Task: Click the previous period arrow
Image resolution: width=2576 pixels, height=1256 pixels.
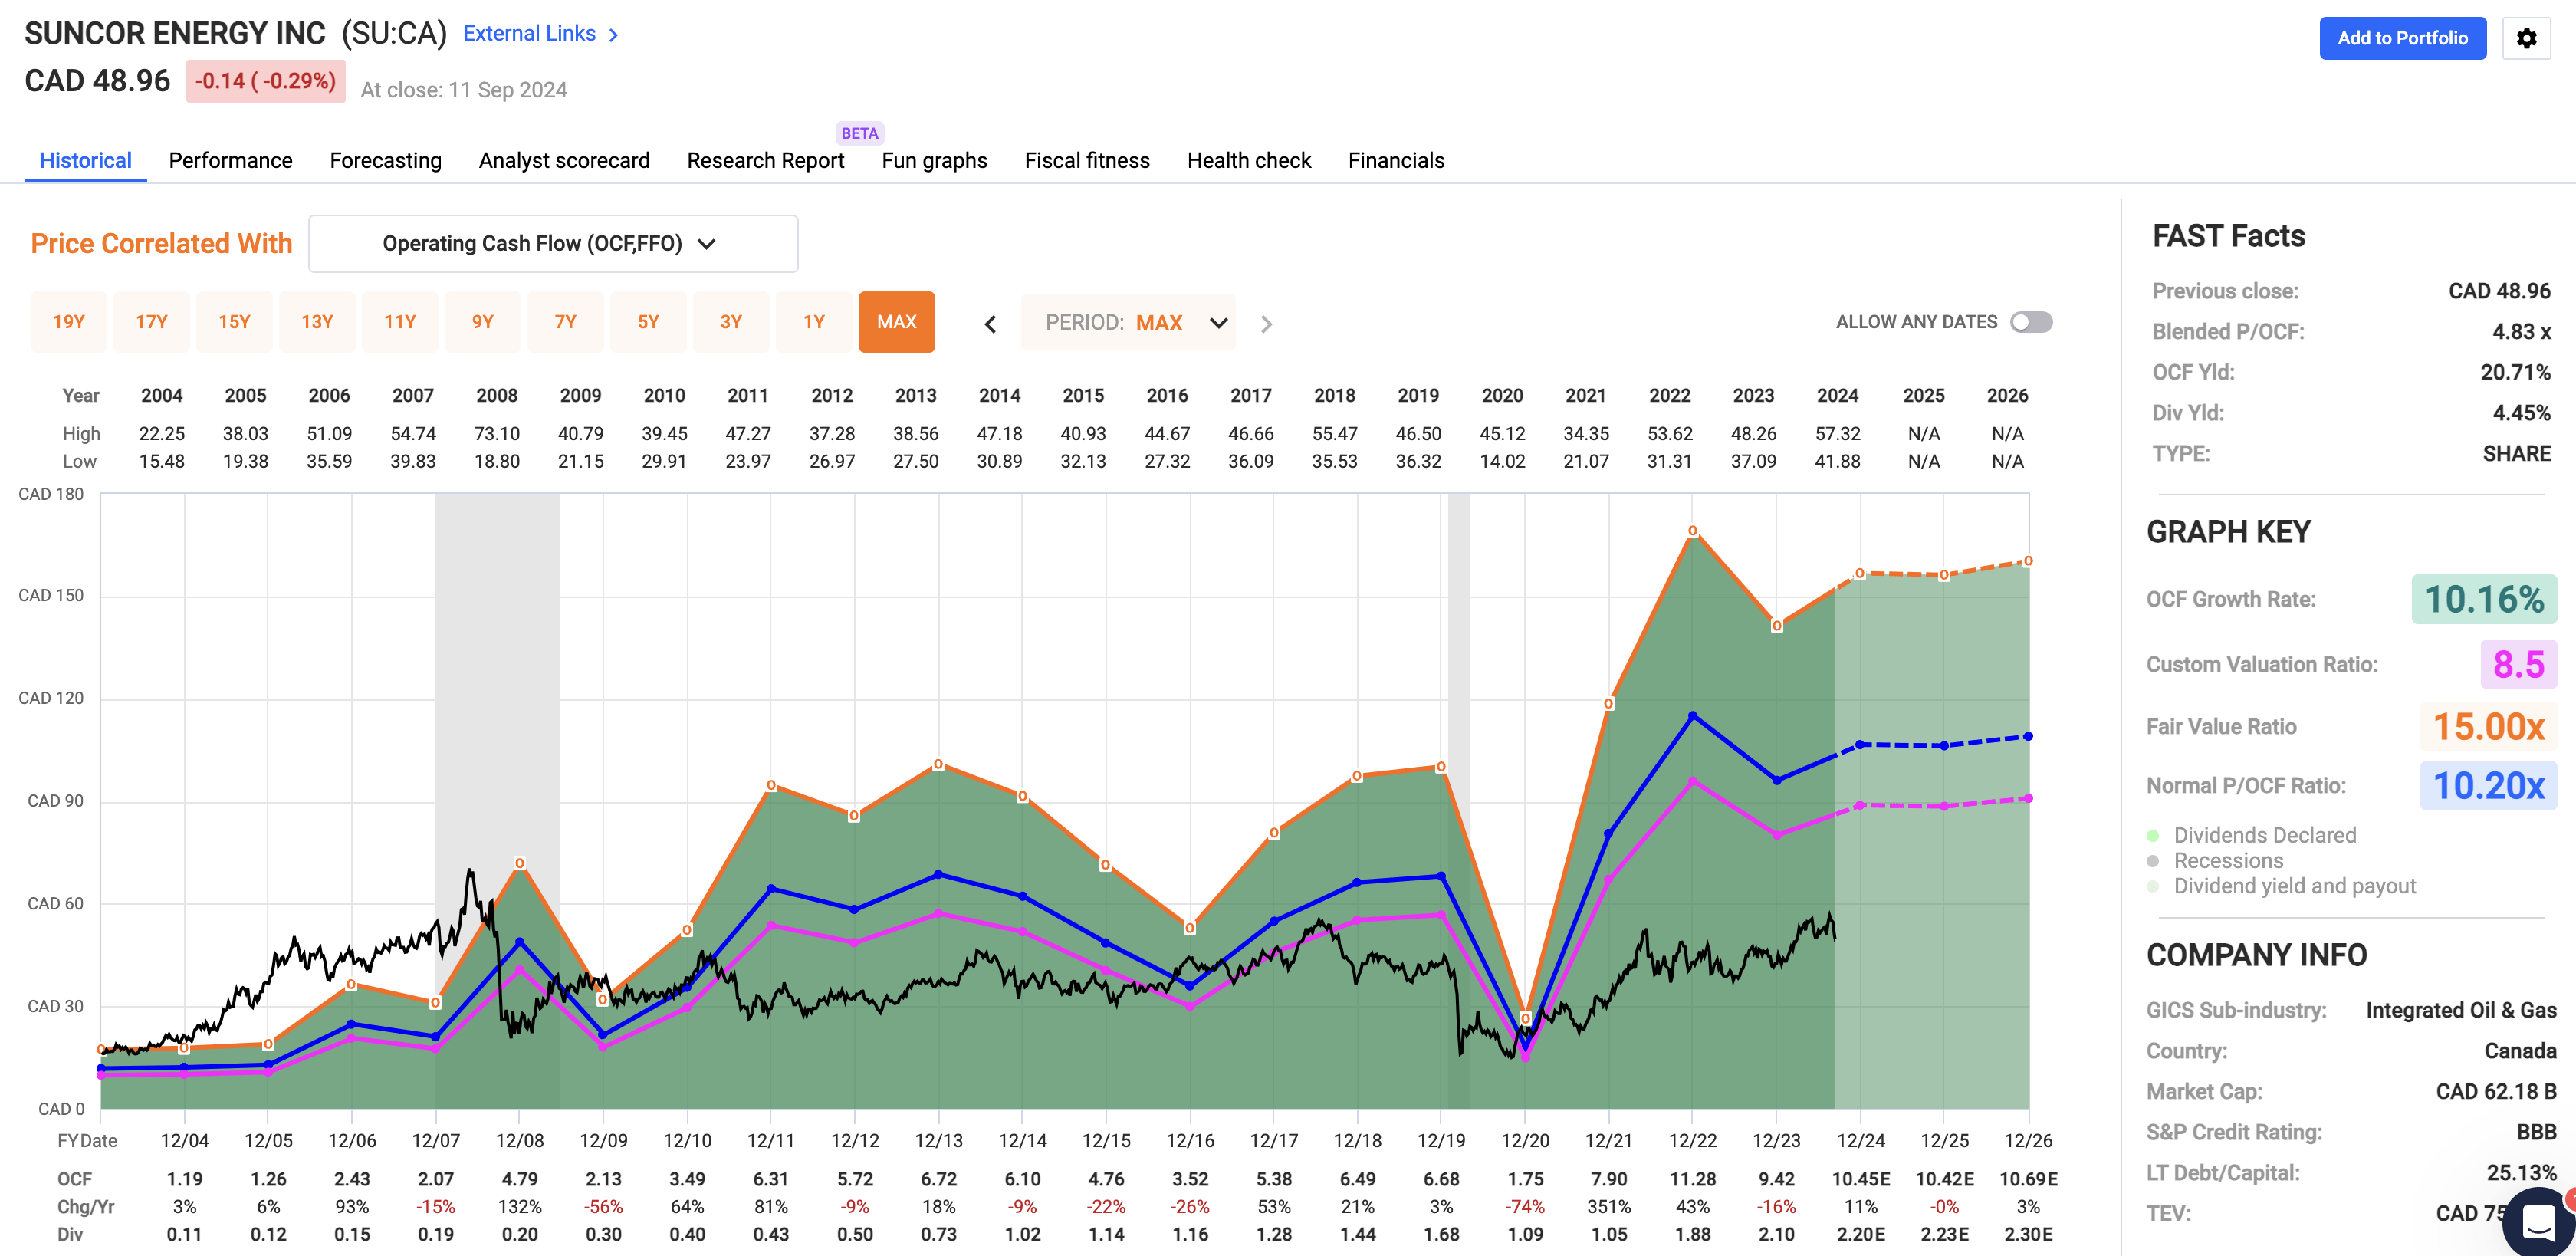Action: click(x=990, y=324)
